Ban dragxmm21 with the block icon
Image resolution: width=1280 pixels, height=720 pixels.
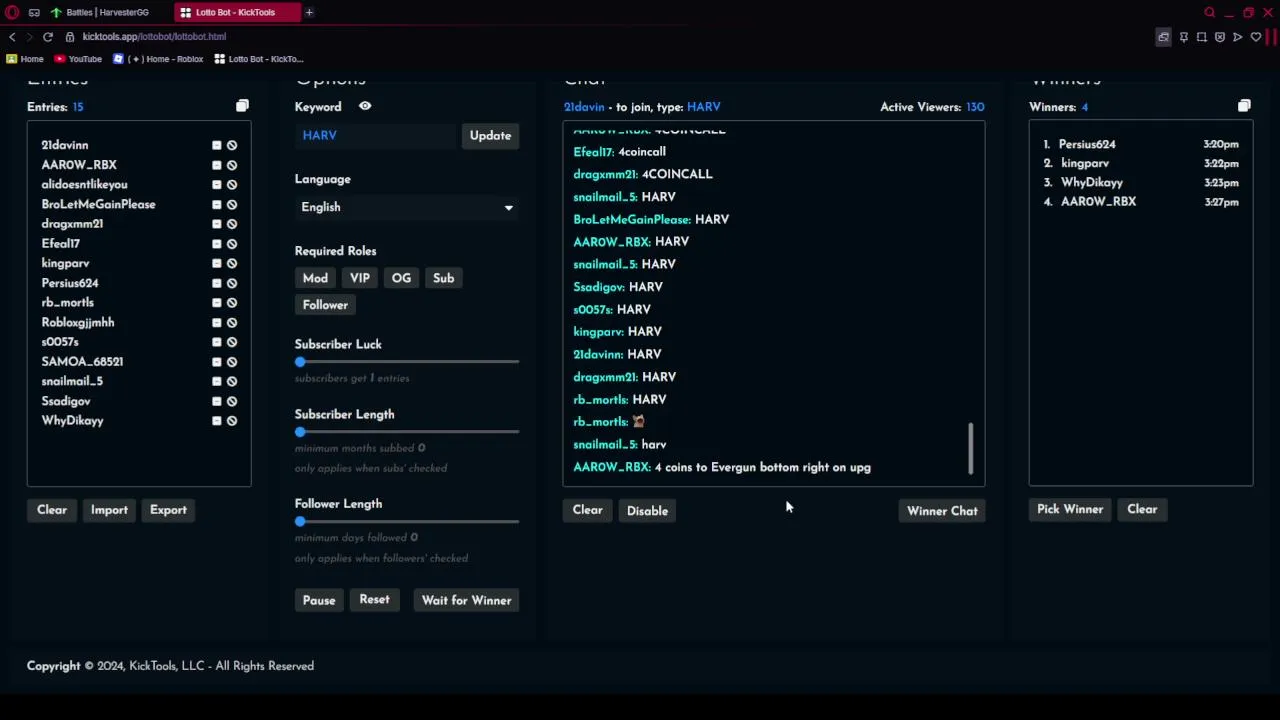pyautogui.click(x=232, y=224)
